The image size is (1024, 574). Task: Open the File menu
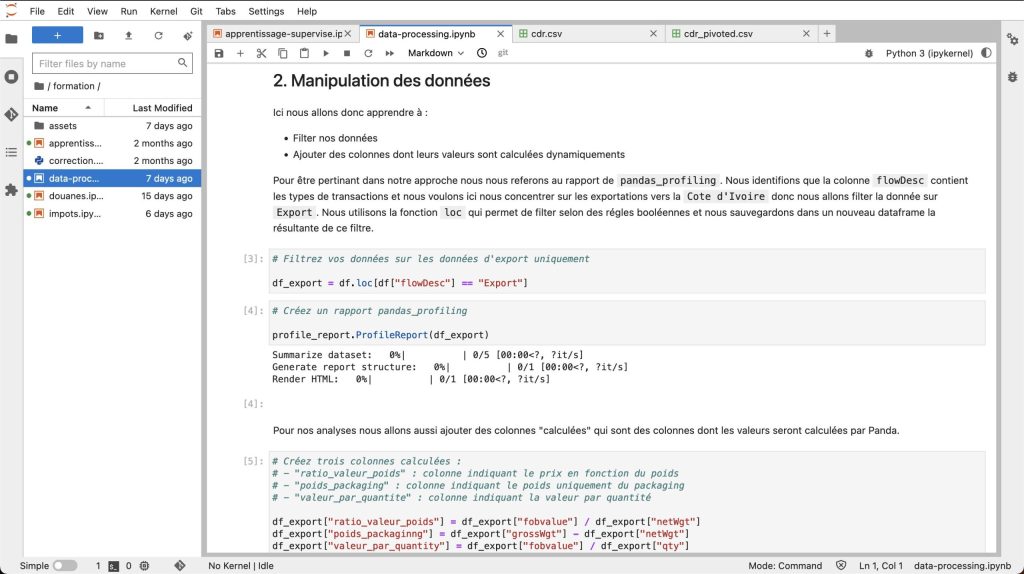[37, 11]
